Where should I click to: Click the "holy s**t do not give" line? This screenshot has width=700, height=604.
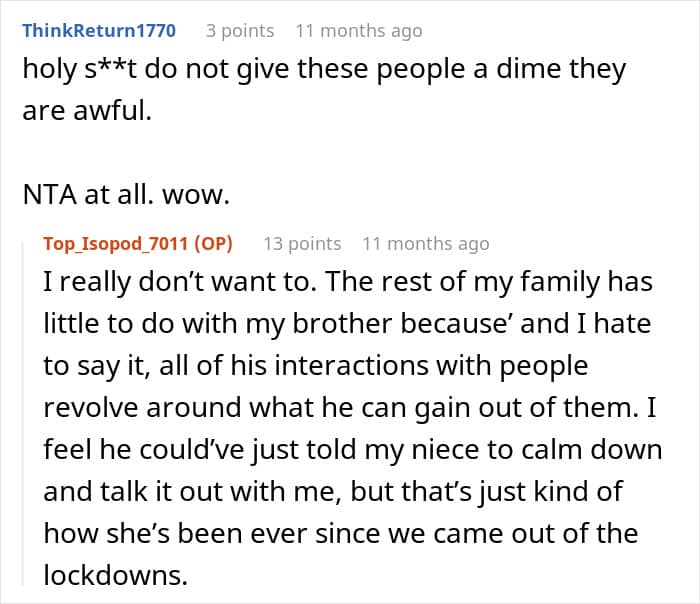pyautogui.click(x=325, y=70)
